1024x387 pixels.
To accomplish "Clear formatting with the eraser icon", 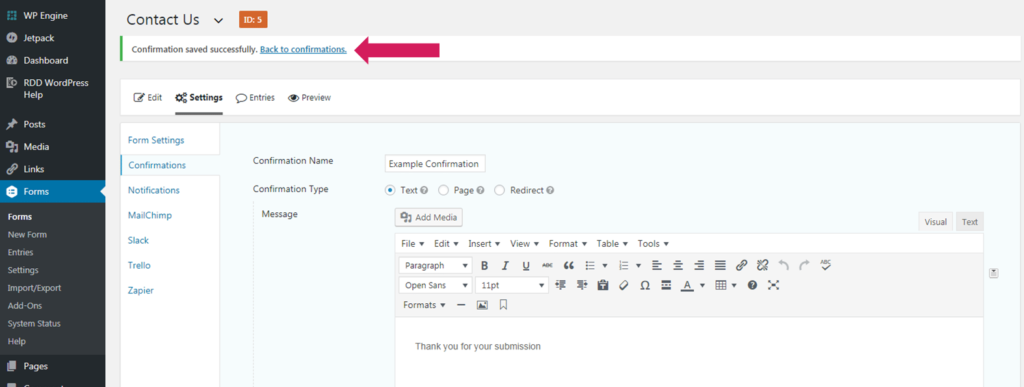I will click(624, 285).
